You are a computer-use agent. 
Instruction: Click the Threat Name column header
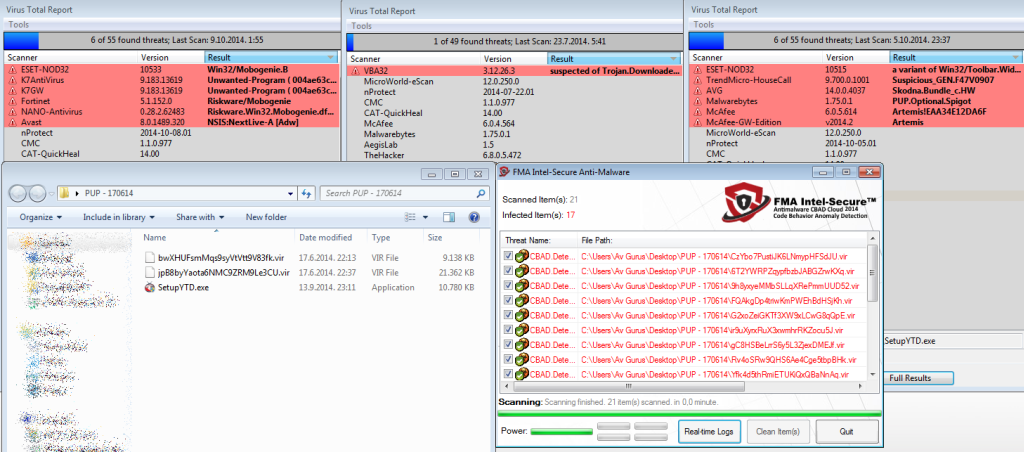[x=539, y=240]
